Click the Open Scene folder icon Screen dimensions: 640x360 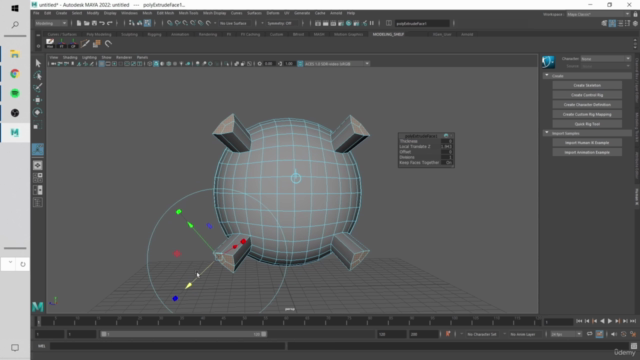coord(87,23)
